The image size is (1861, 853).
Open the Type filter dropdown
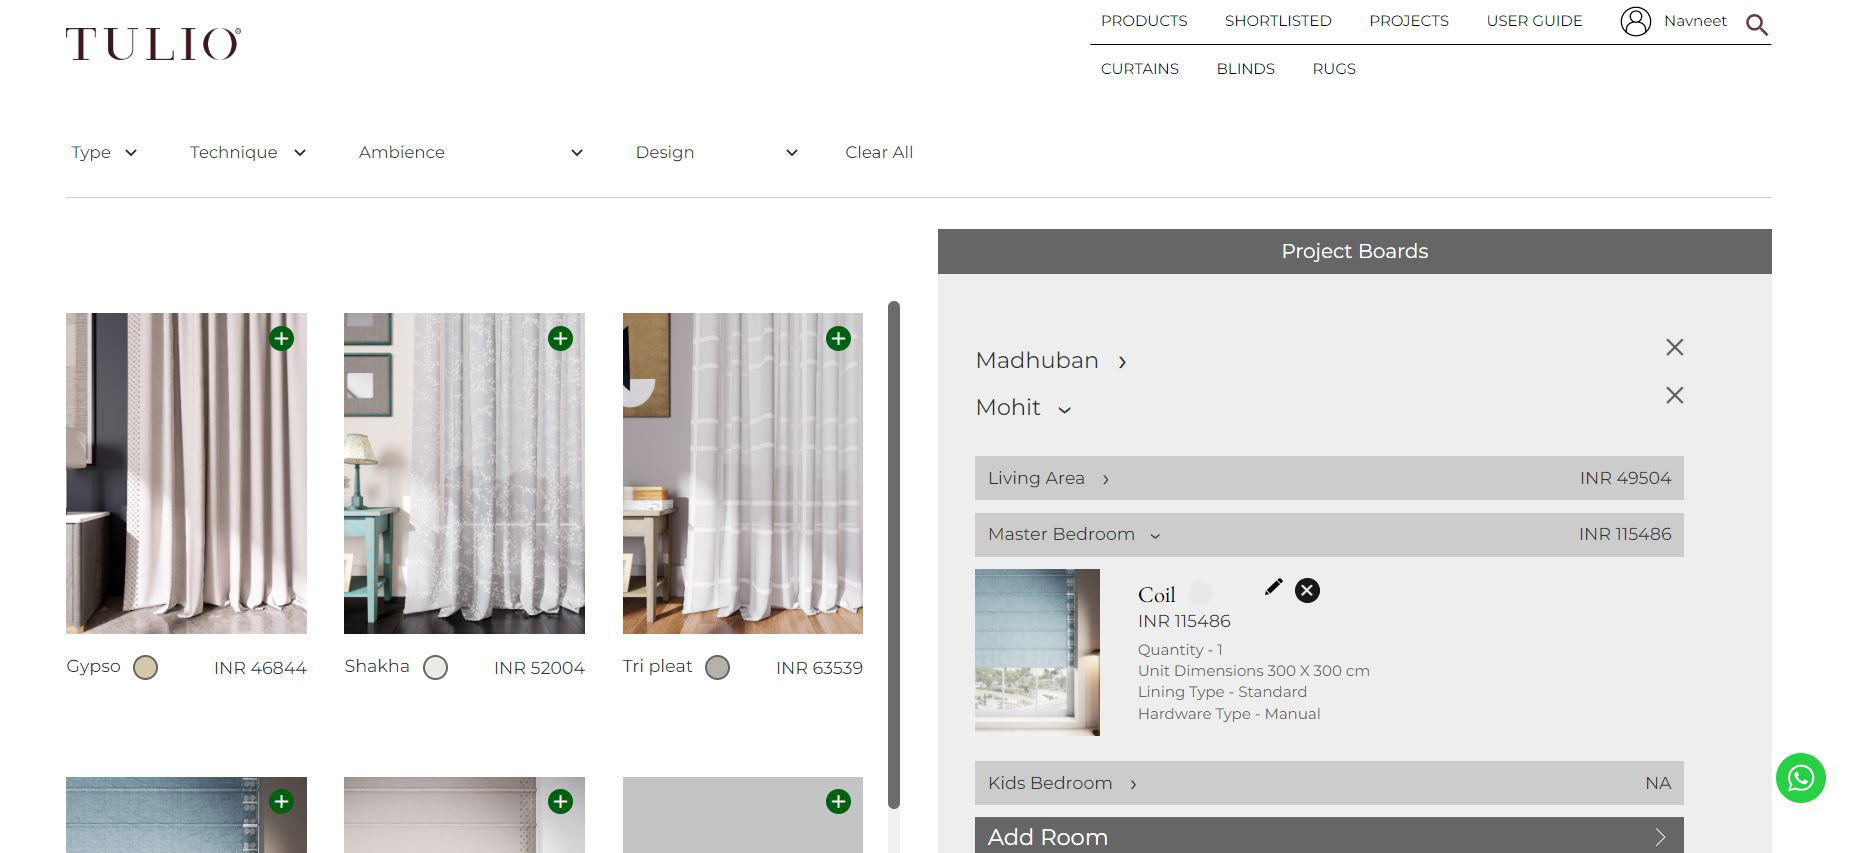104,152
